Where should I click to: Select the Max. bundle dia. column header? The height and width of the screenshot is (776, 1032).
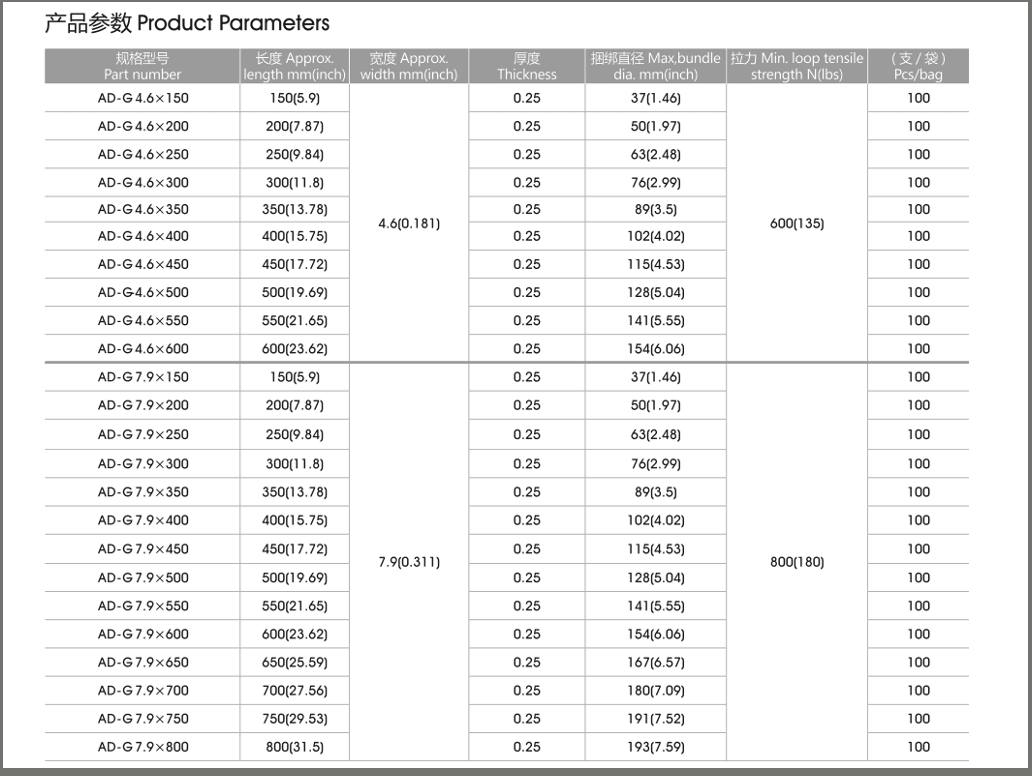[x=655, y=66]
